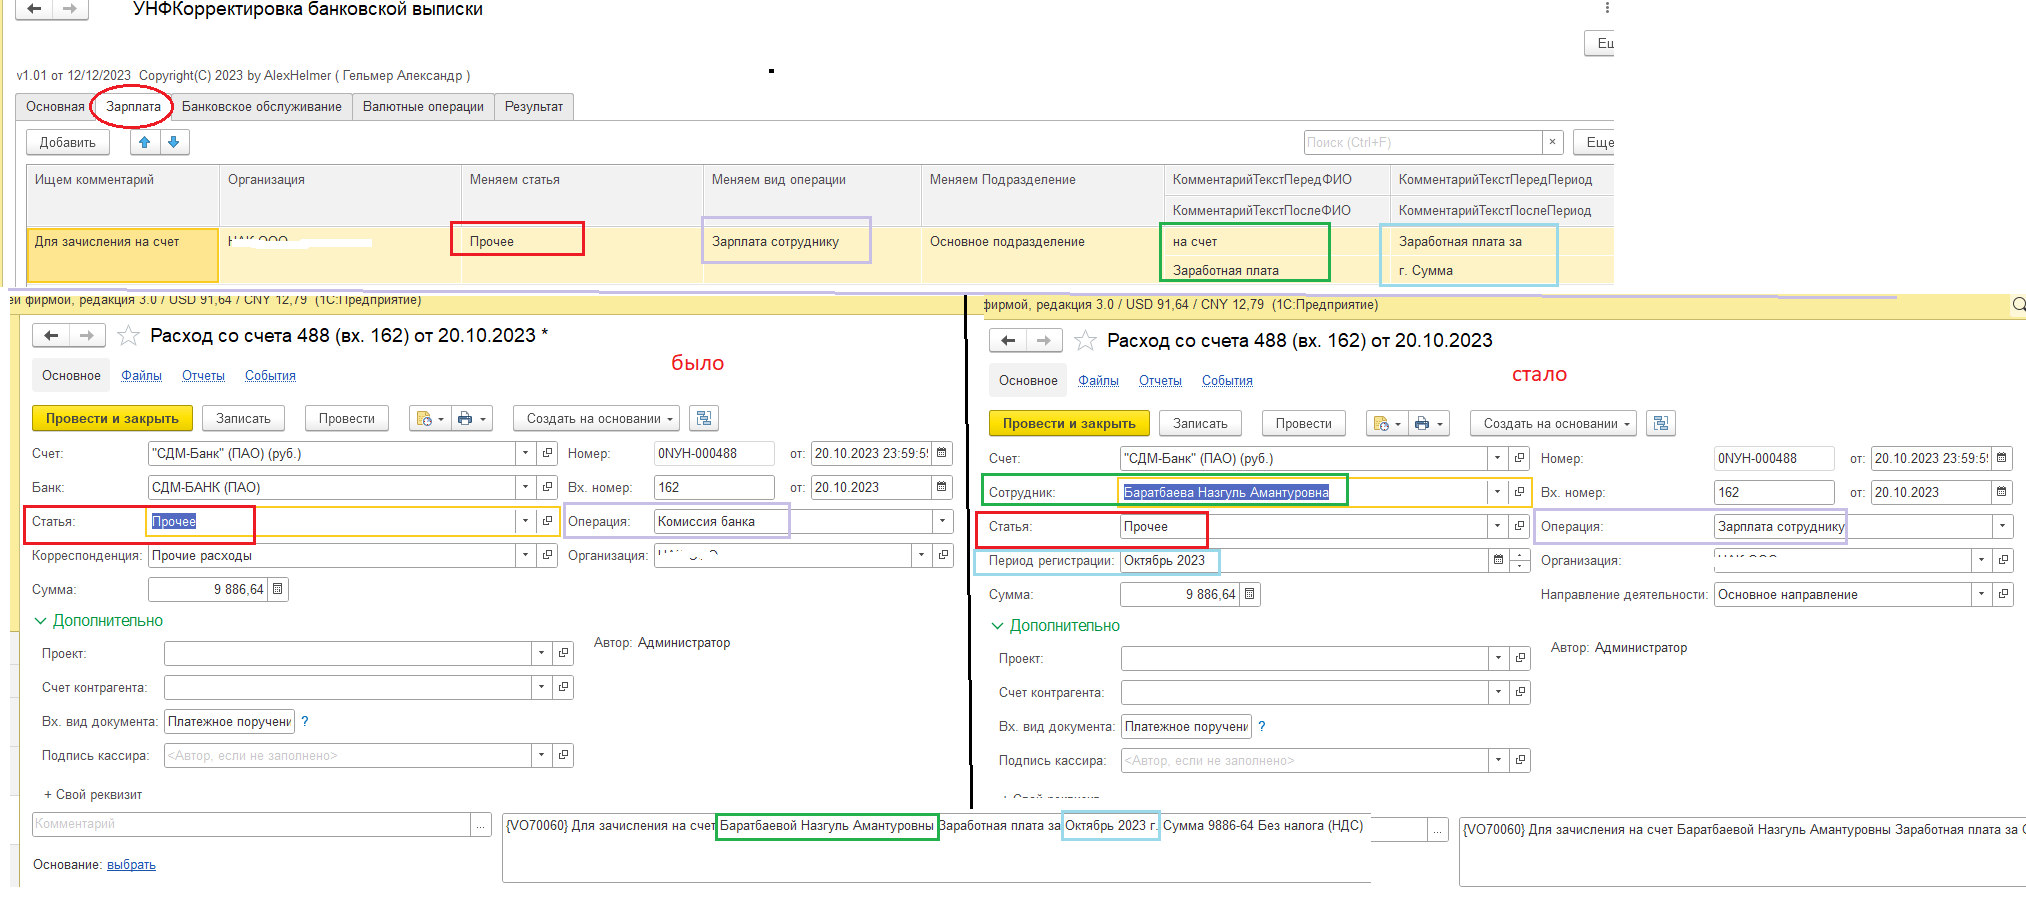This screenshot has width=2026, height=902.
Task: Open the three-dot menu in the top window
Action: (x=1607, y=8)
